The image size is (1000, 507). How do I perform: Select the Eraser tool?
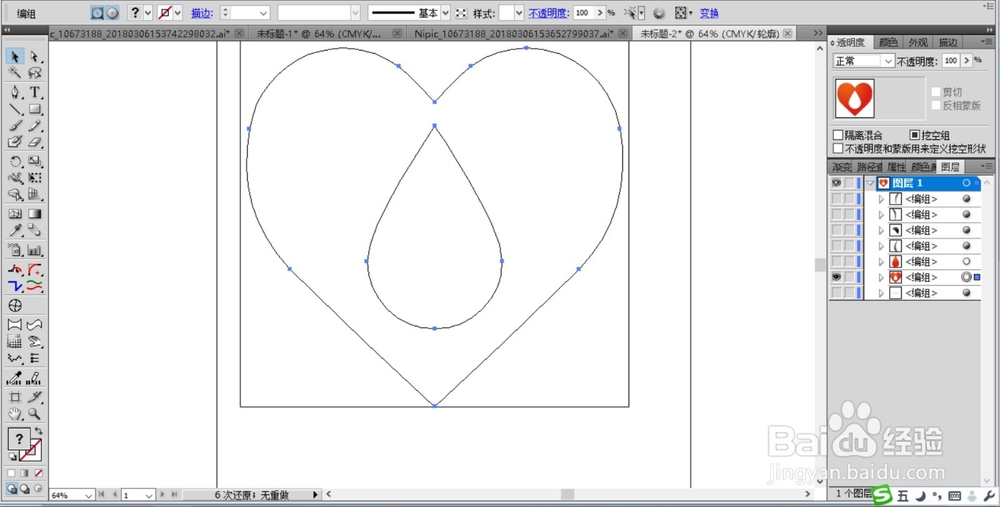[x=34, y=142]
